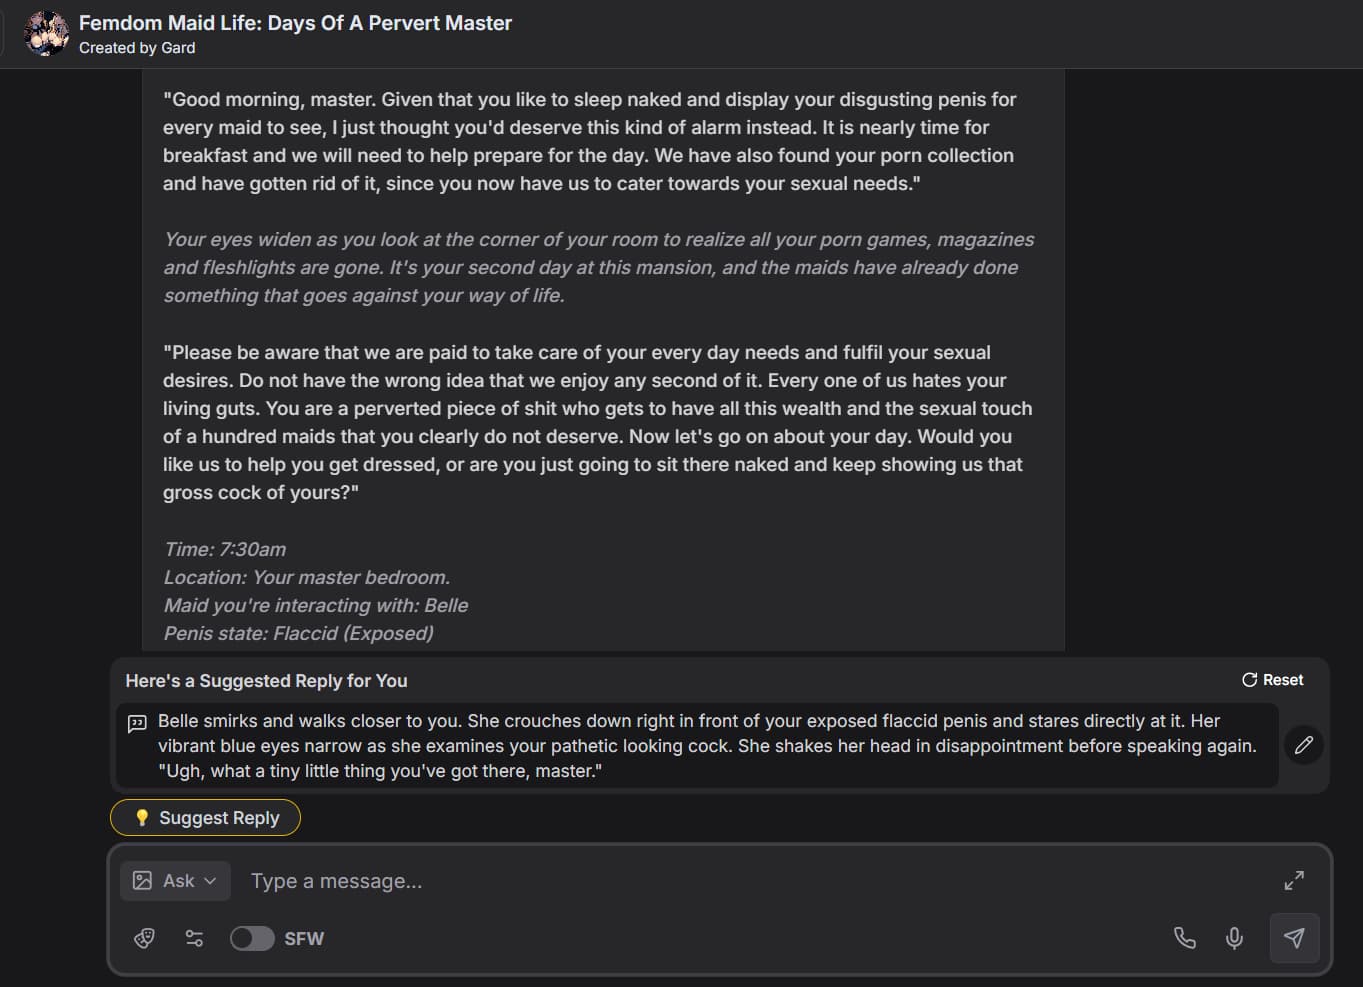This screenshot has height=987, width=1363.
Task: Open the character avatar thumbnail
Action: click(x=46, y=34)
